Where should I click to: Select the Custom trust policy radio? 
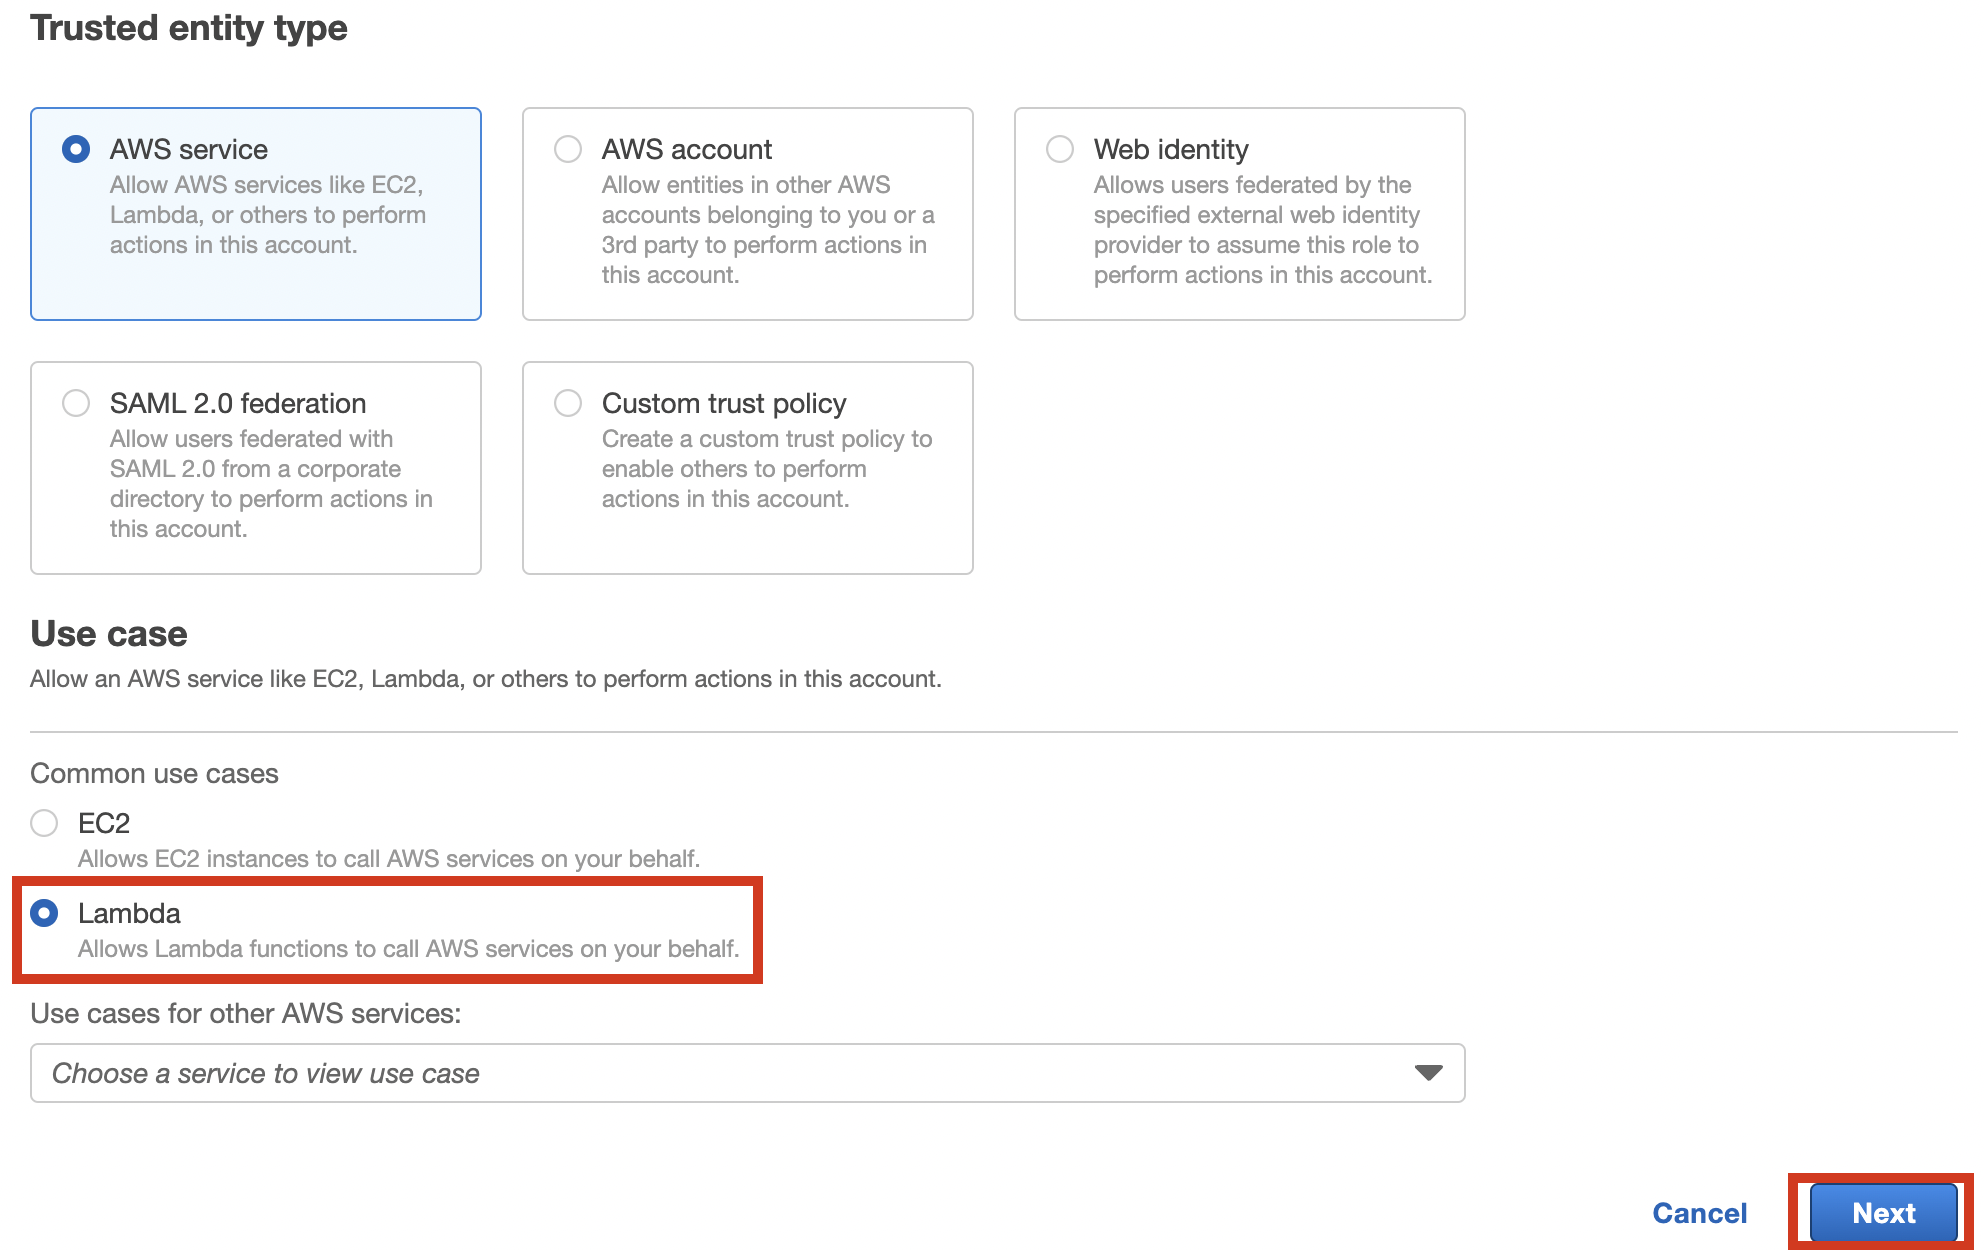[568, 403]
